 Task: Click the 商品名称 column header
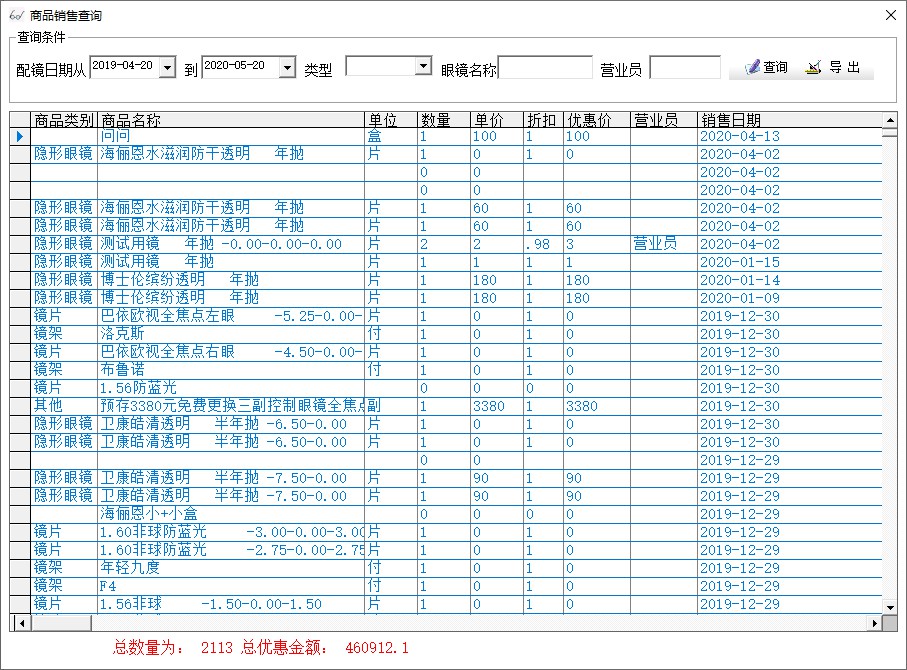coord(230,120)
